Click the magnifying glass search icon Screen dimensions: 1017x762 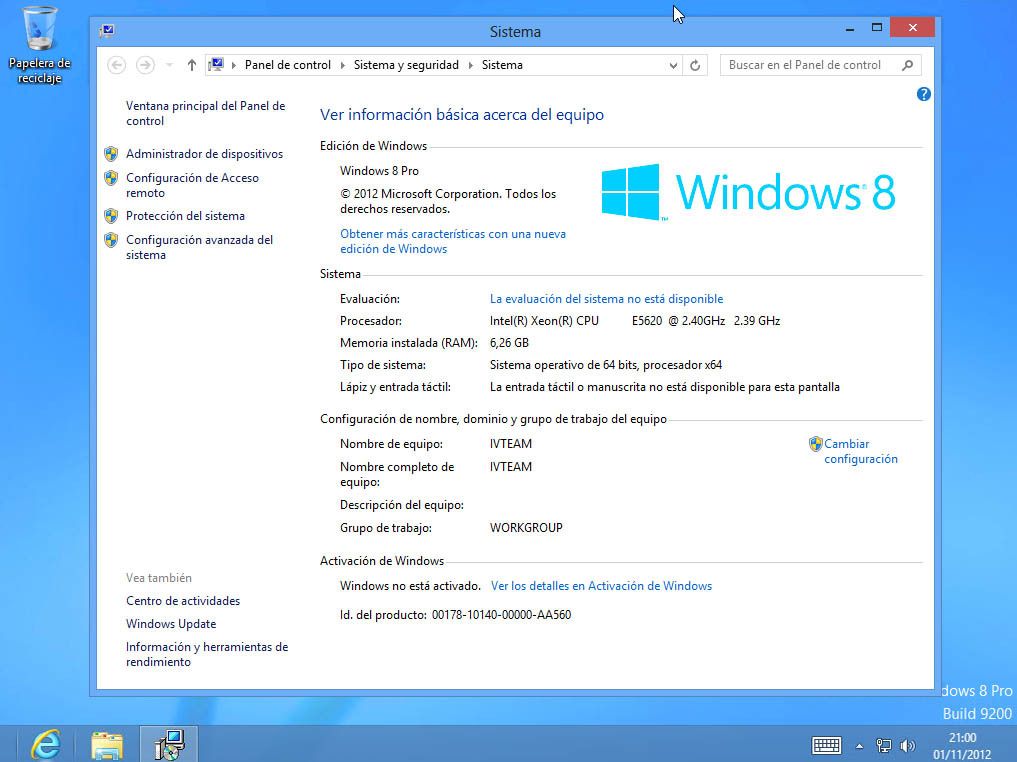click(907, 65)
